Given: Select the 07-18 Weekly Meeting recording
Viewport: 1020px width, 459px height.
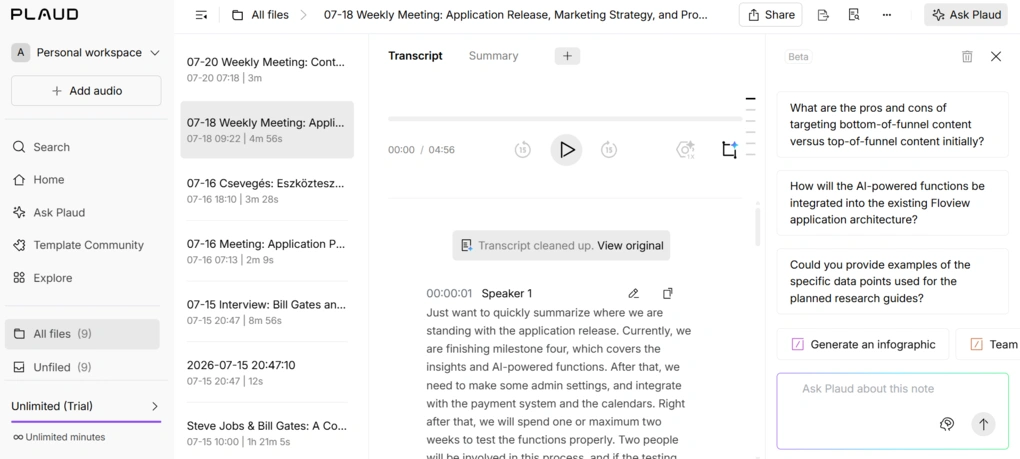Looking at the screenshot, I should 267,129.
